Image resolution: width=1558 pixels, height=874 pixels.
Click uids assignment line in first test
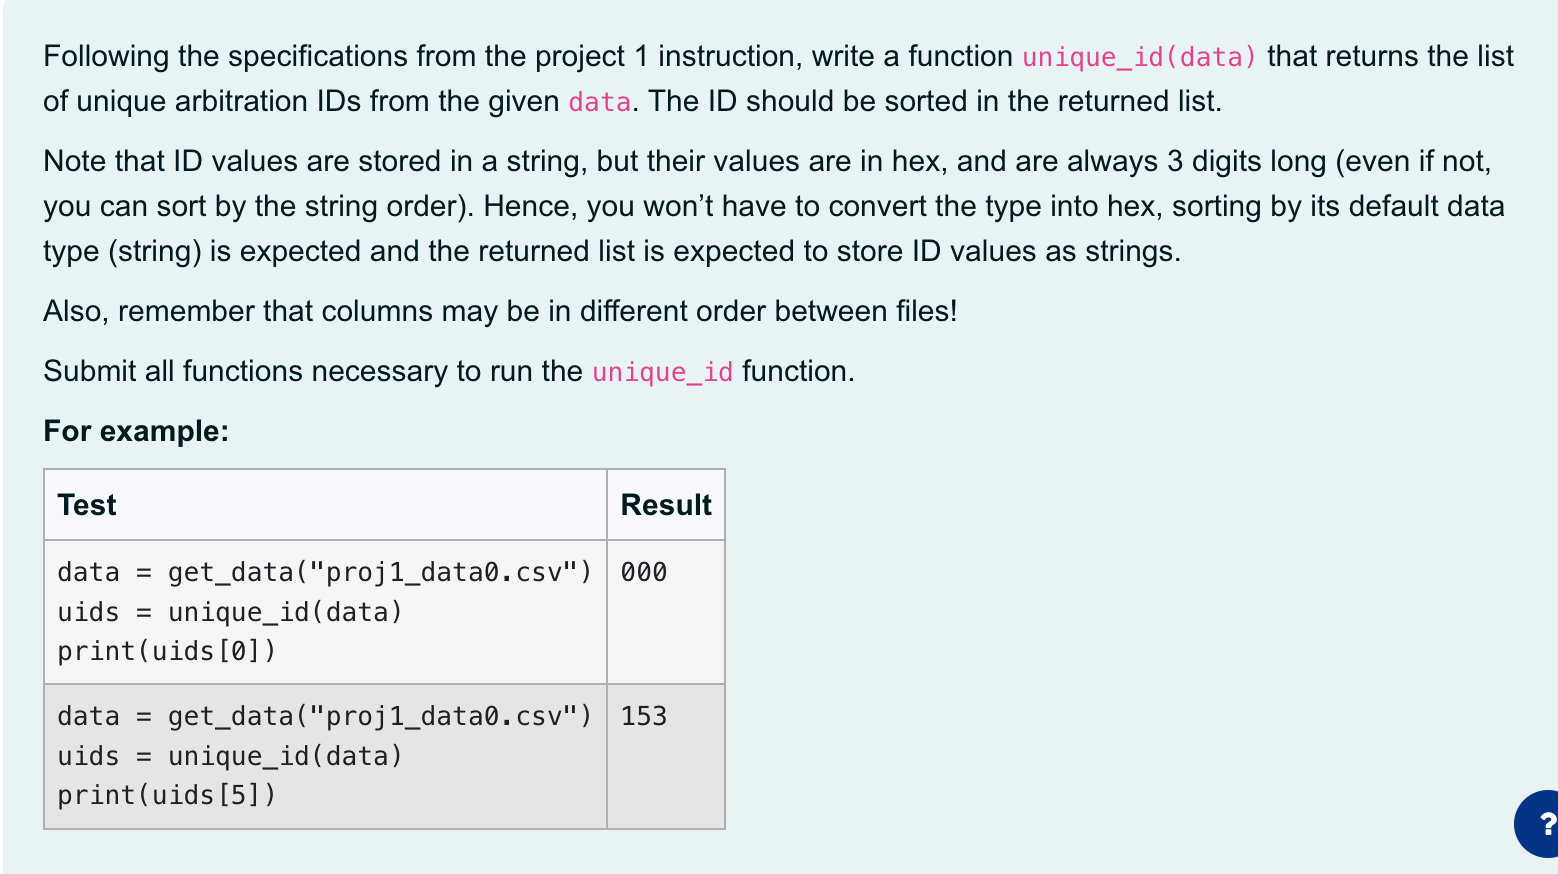pyautogui.click(x=230, y=612)
